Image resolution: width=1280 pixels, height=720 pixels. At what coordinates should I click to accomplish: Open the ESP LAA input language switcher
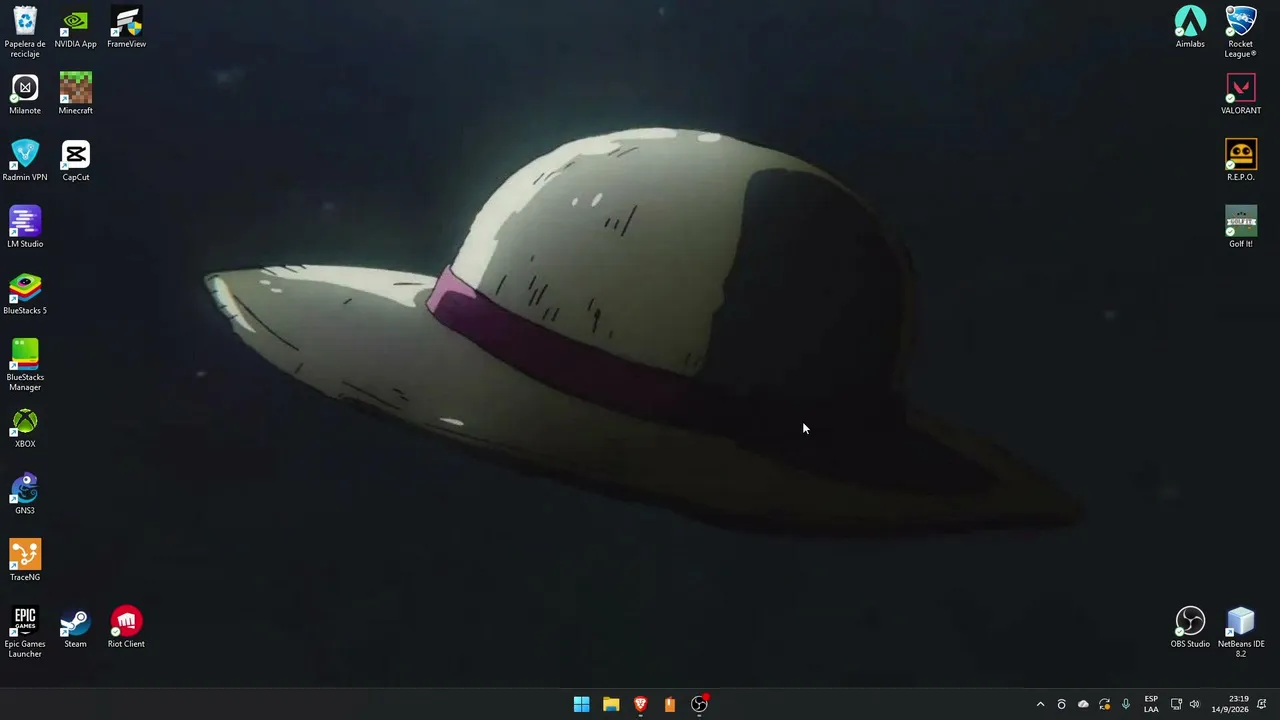(1151, 704)
